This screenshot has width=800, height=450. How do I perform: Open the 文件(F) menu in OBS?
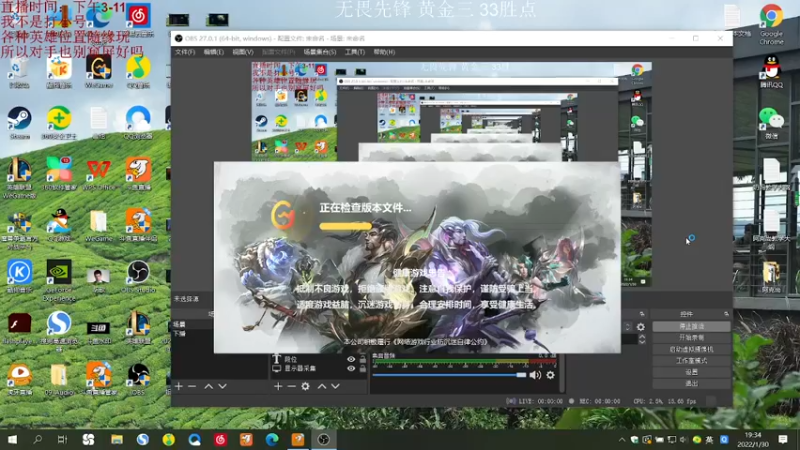click(185, 52)
